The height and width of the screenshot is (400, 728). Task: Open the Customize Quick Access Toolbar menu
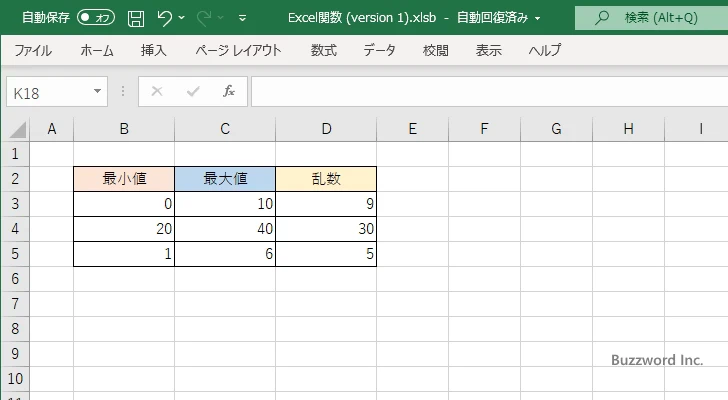coord(242,18)
